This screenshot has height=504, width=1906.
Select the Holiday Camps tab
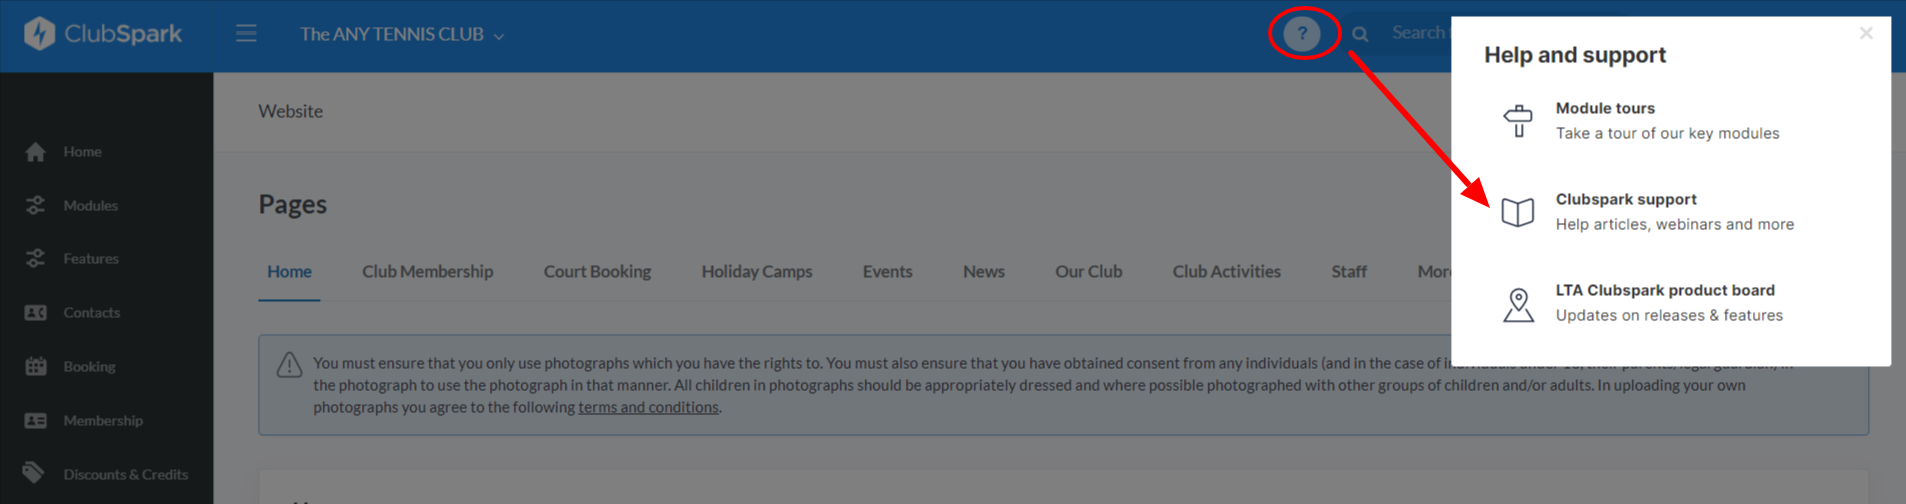[757, 272]
